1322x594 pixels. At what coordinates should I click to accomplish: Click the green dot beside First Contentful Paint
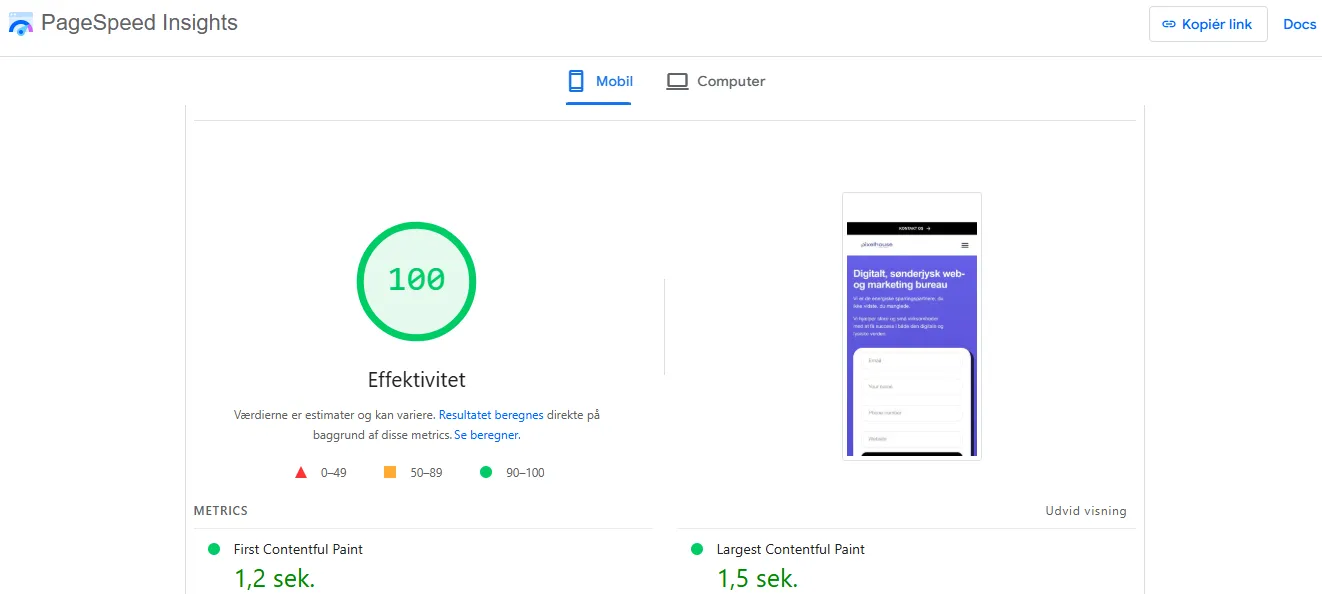click(x=213, y=549)
